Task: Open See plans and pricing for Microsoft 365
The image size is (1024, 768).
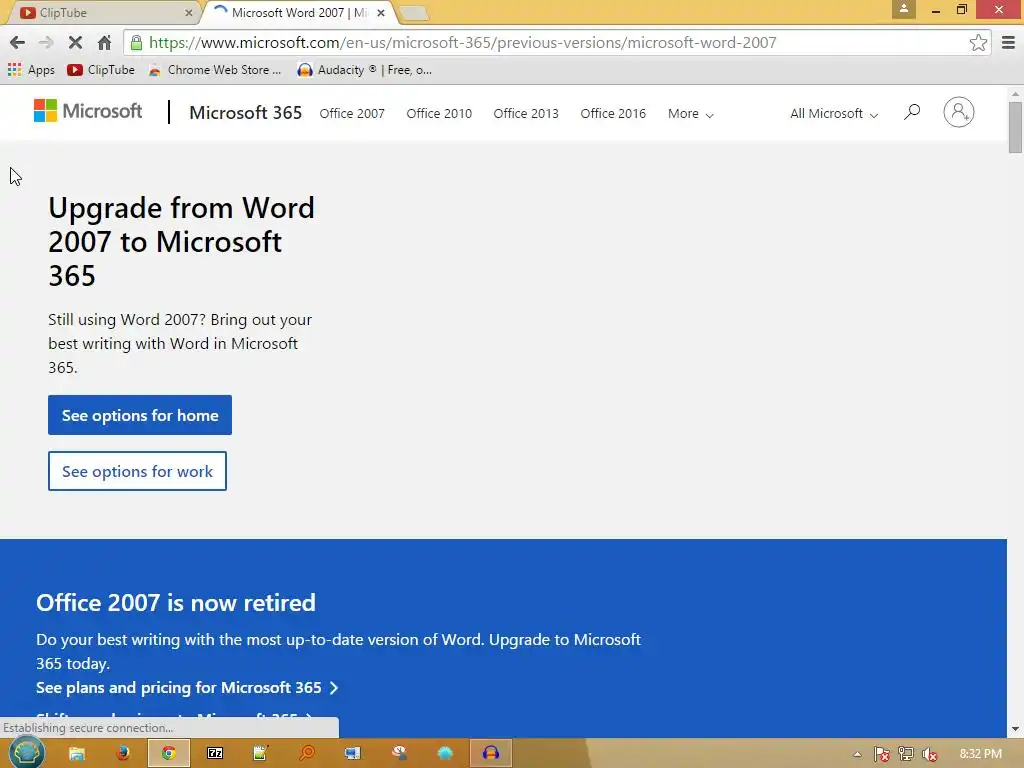Action: (x=187, y=688)
